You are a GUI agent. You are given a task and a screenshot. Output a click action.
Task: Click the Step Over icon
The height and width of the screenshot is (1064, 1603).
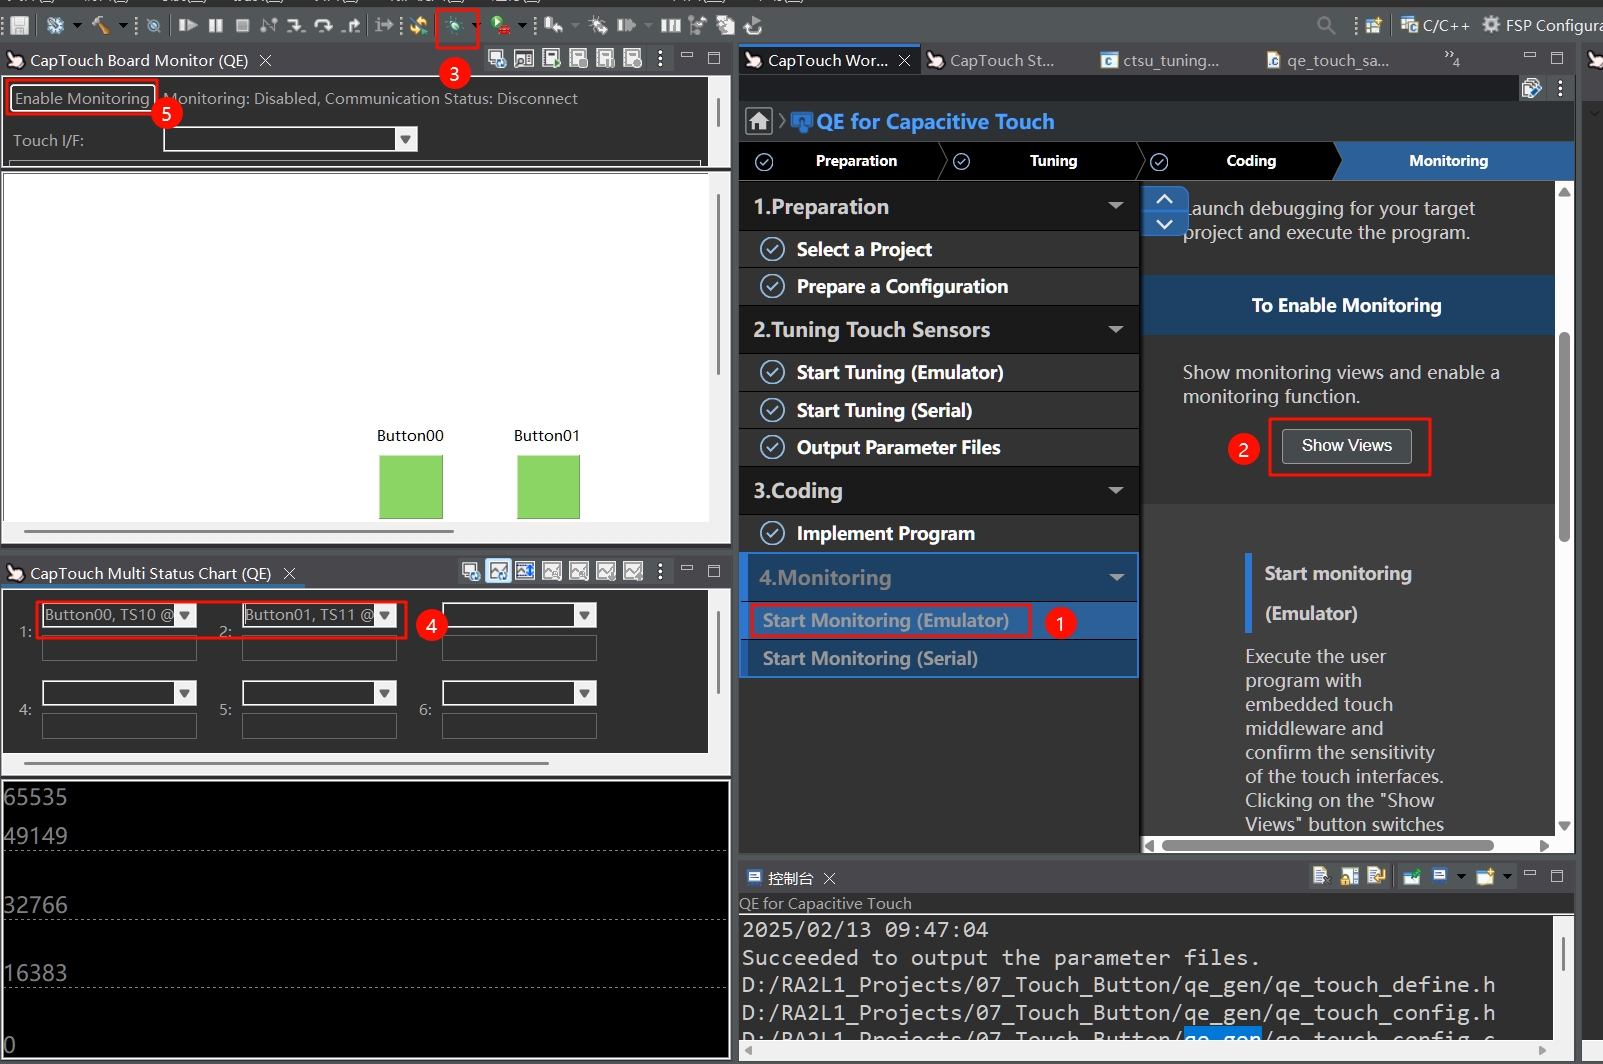(x=323, y=26)
